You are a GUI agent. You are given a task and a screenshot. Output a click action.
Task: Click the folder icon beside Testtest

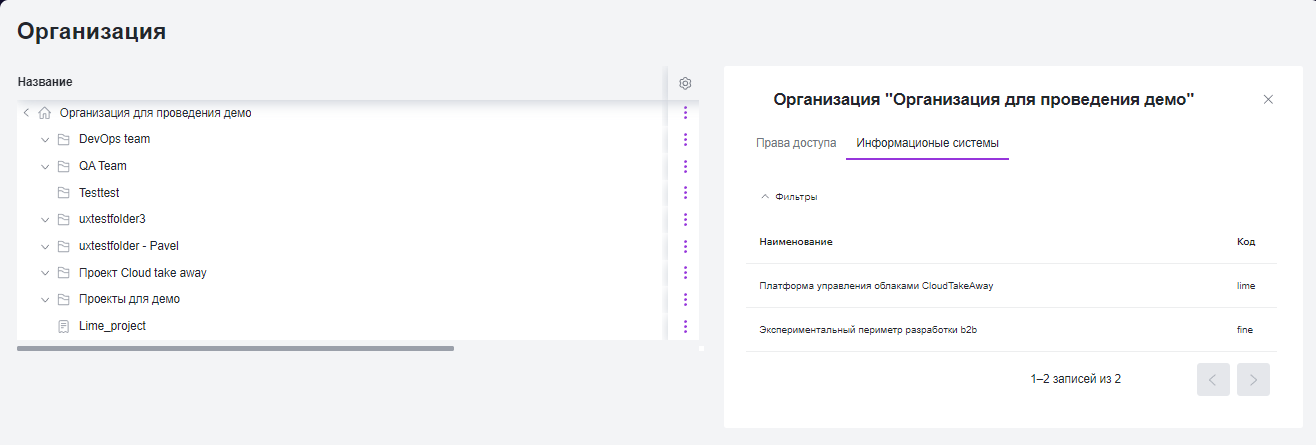tap(64, 193)
